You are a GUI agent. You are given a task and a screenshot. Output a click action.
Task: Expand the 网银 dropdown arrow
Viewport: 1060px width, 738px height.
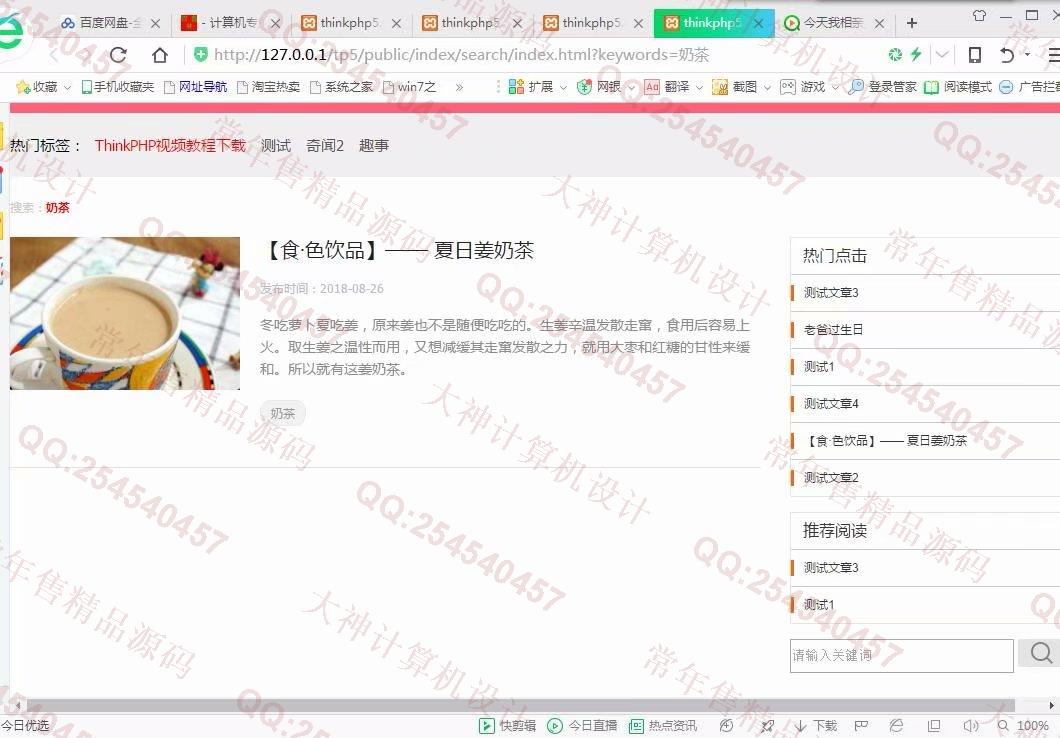pos(631,87)
